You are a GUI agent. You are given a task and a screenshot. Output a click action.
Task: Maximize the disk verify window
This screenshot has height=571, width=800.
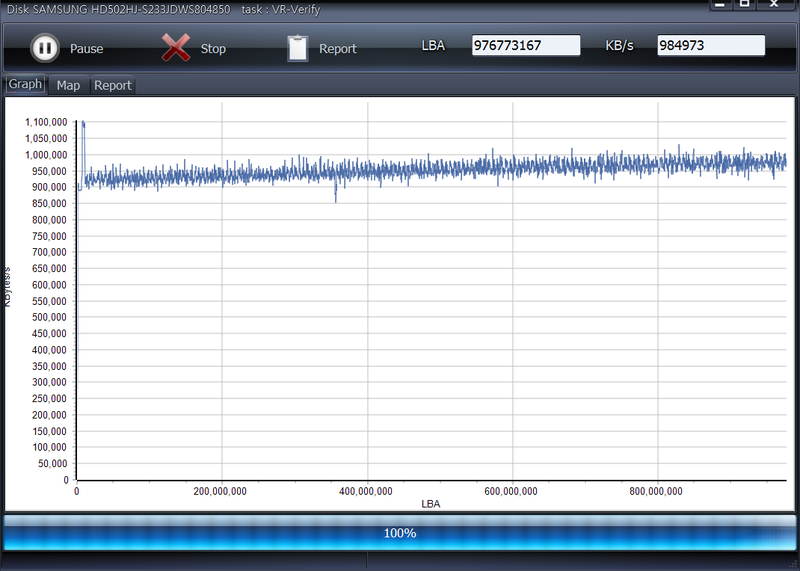(746, 4)
